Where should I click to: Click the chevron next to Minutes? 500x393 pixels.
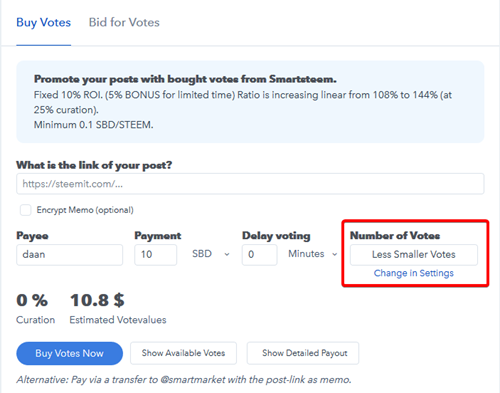334,254
